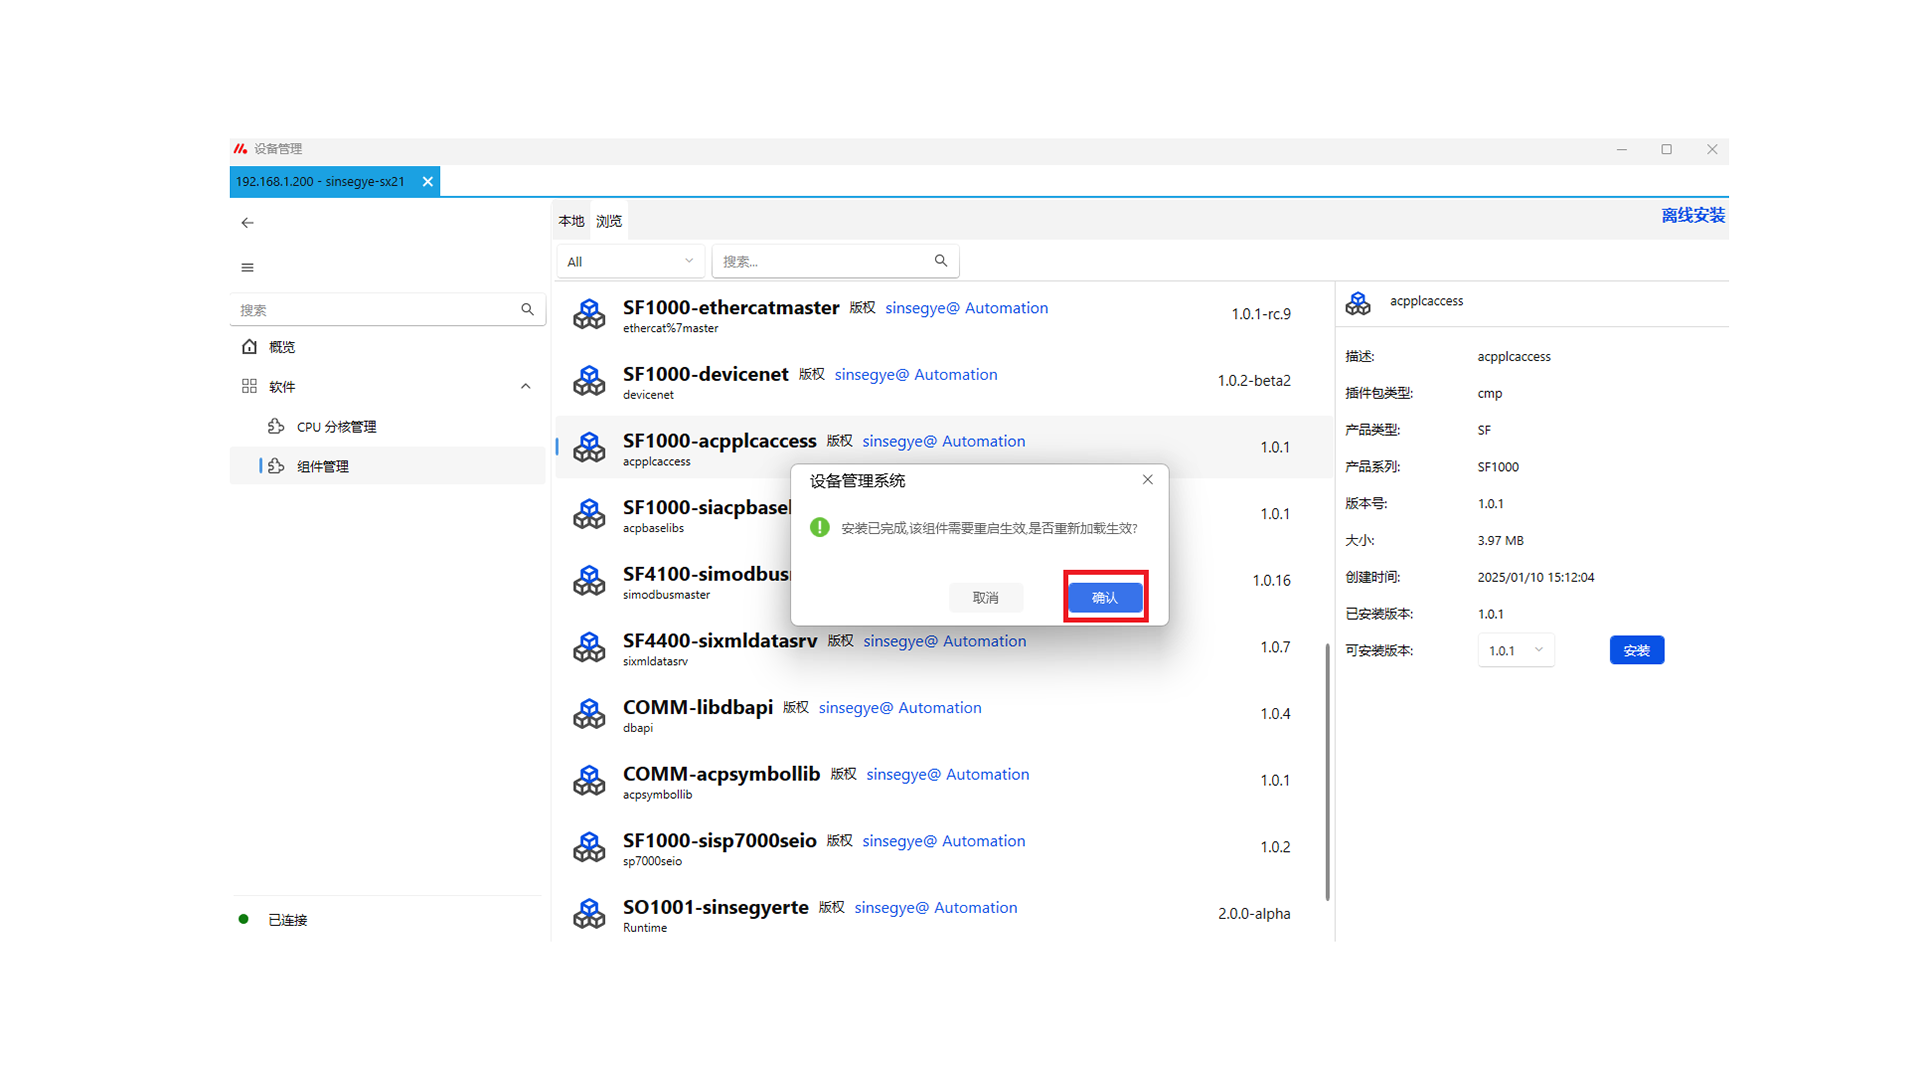Screen dimensions: 1920x1080
Task: Select CPU 分核管理 in sidebar
Action: pyautogui.click(x=336, y=427)
